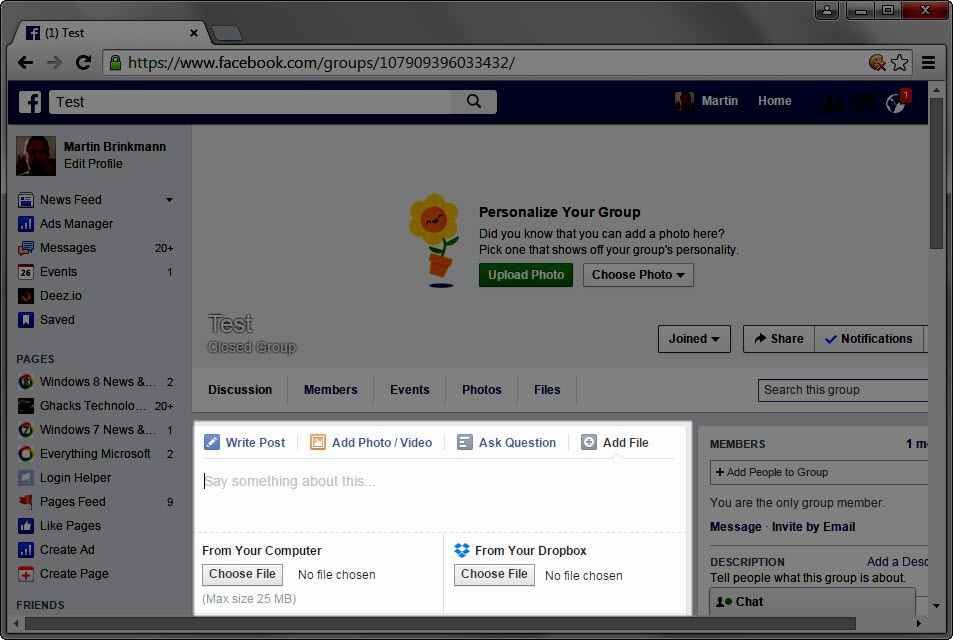Click the Edit Profile link
Image resolution: width=953 pixels, height=640 pixels.
tap(93, 164)
